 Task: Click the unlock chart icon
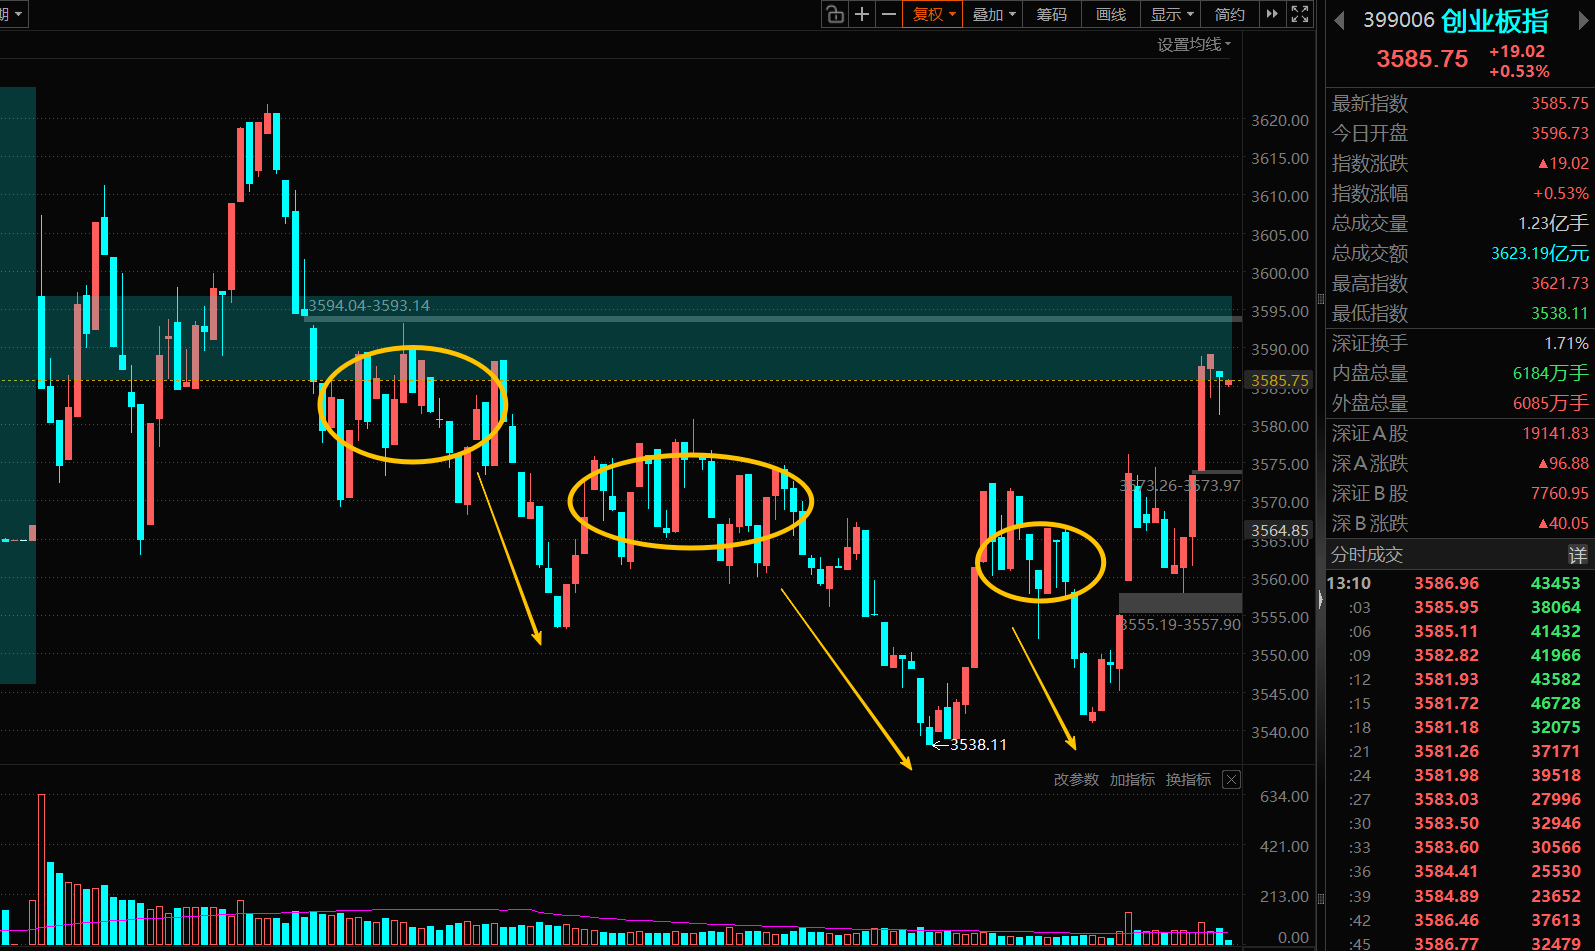(x=835, y=14)
